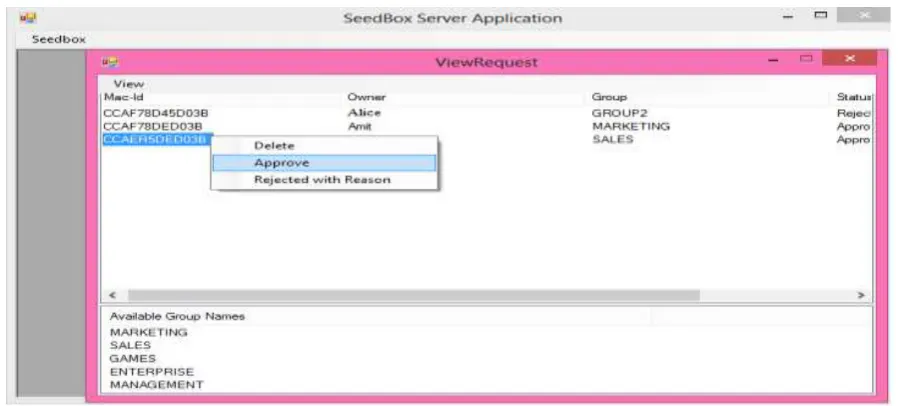This screenshot has width=901, height=406.
Task: Choose Approve from the context menu
Action: tap(325, 163)
